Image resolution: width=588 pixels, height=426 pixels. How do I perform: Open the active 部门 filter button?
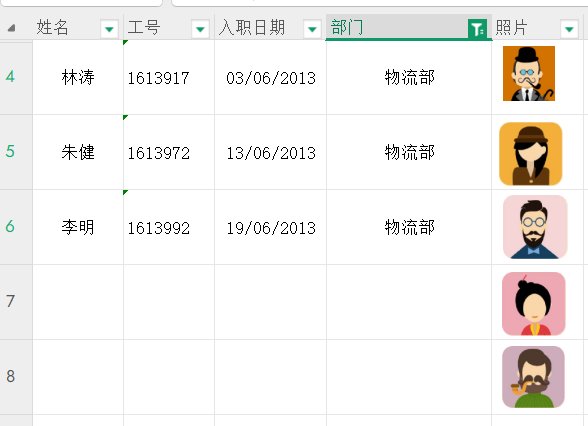pos(477,29)
